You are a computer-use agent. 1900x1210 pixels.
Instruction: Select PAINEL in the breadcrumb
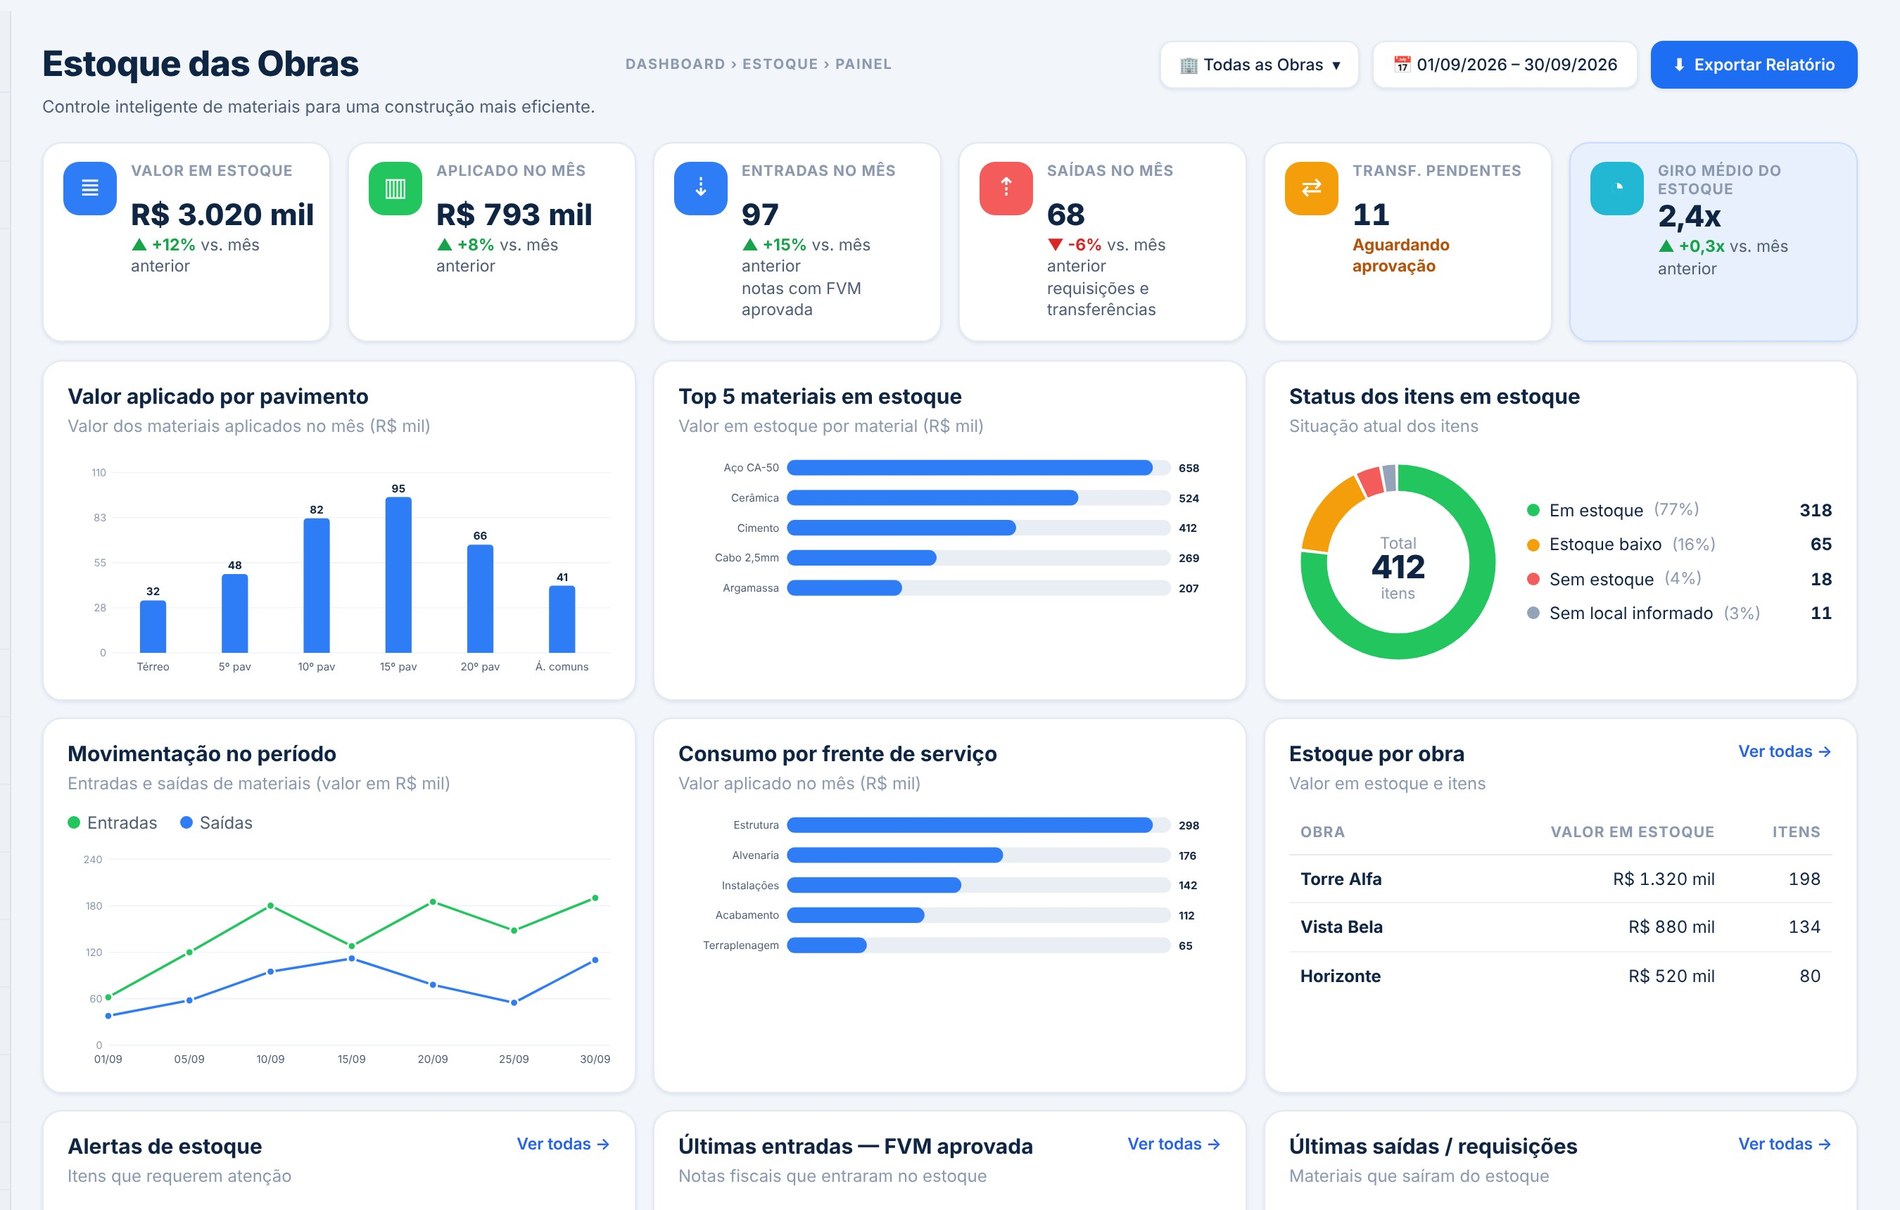click(x=863, y=64)
